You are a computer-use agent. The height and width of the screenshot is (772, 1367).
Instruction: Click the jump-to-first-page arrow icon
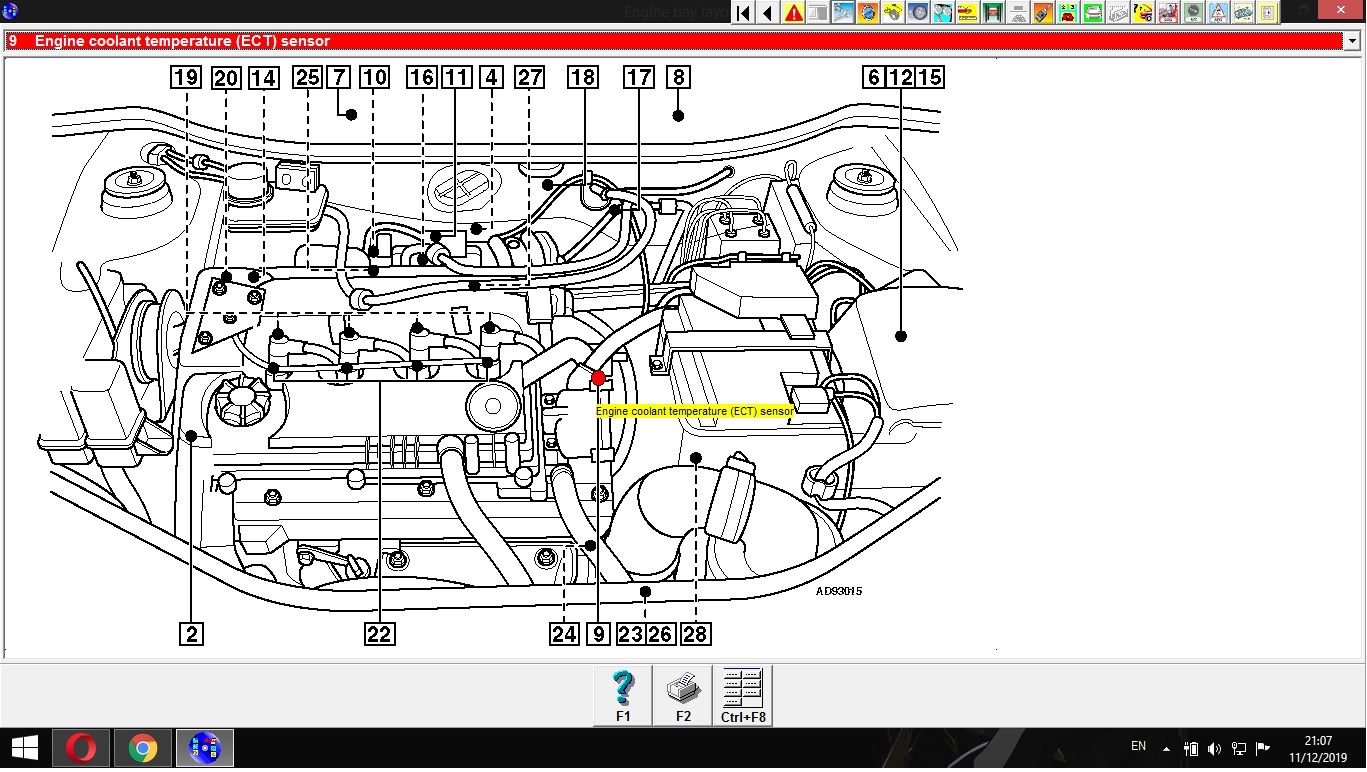pyautogui.click(x=743, y=13)
